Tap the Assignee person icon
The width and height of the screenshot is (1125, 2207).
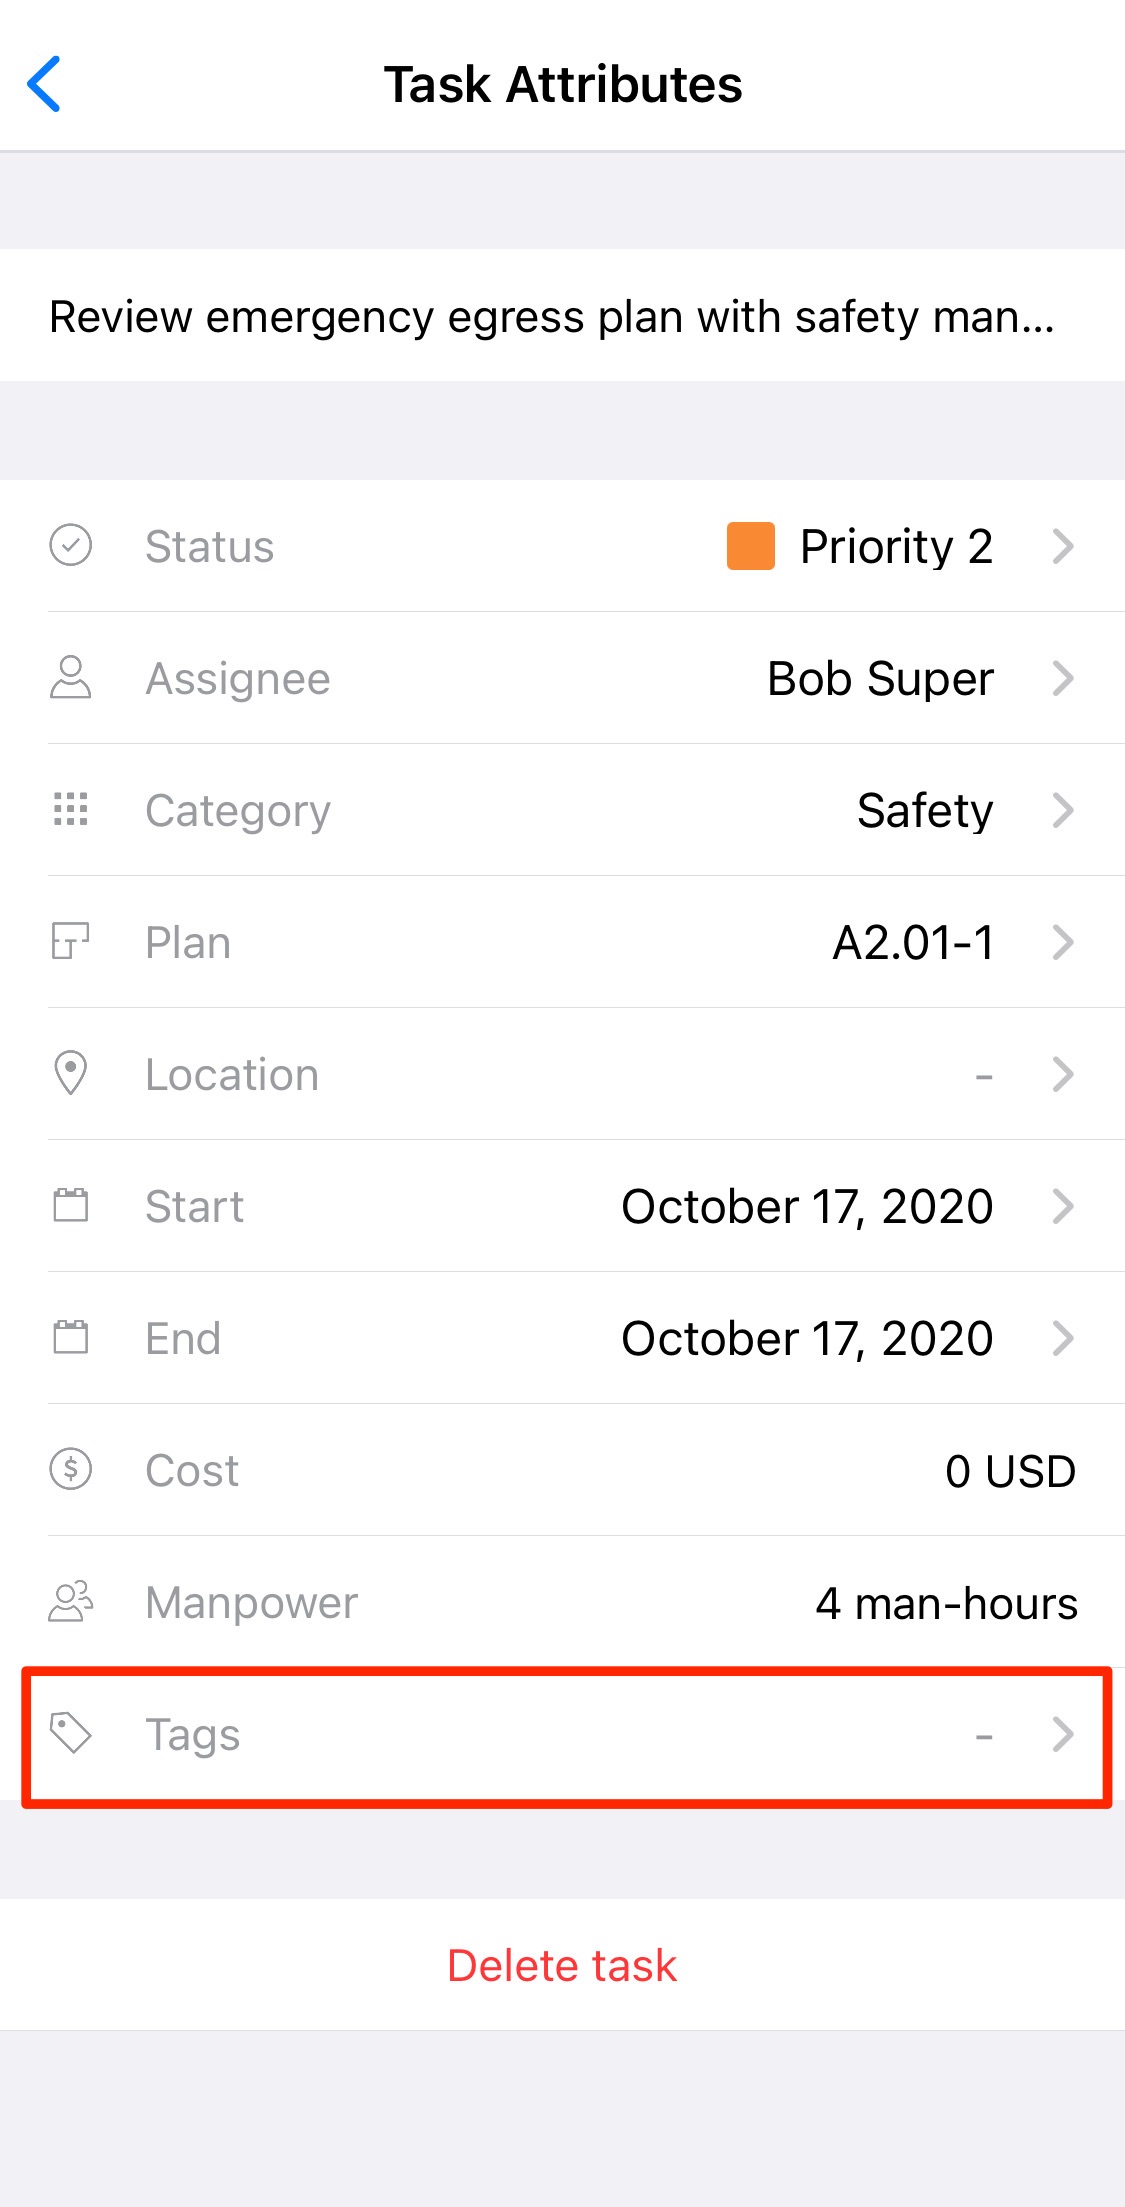click(71, 678)
